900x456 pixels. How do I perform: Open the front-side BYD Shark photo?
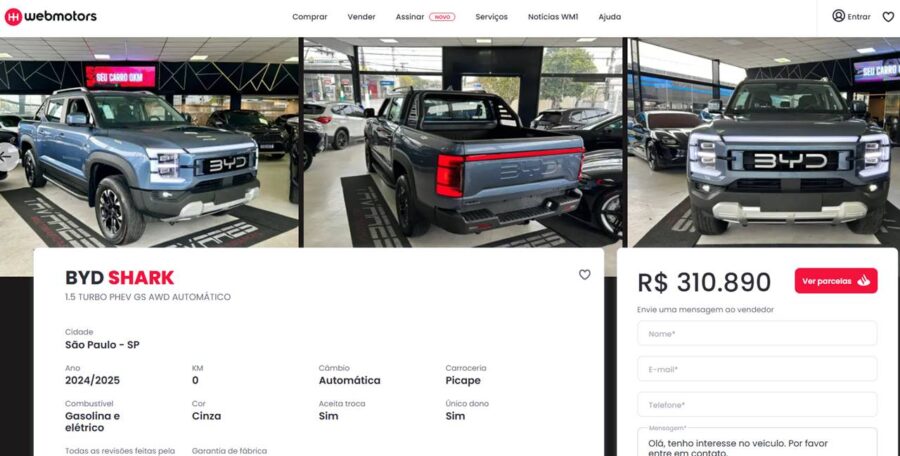pos(149,142)
